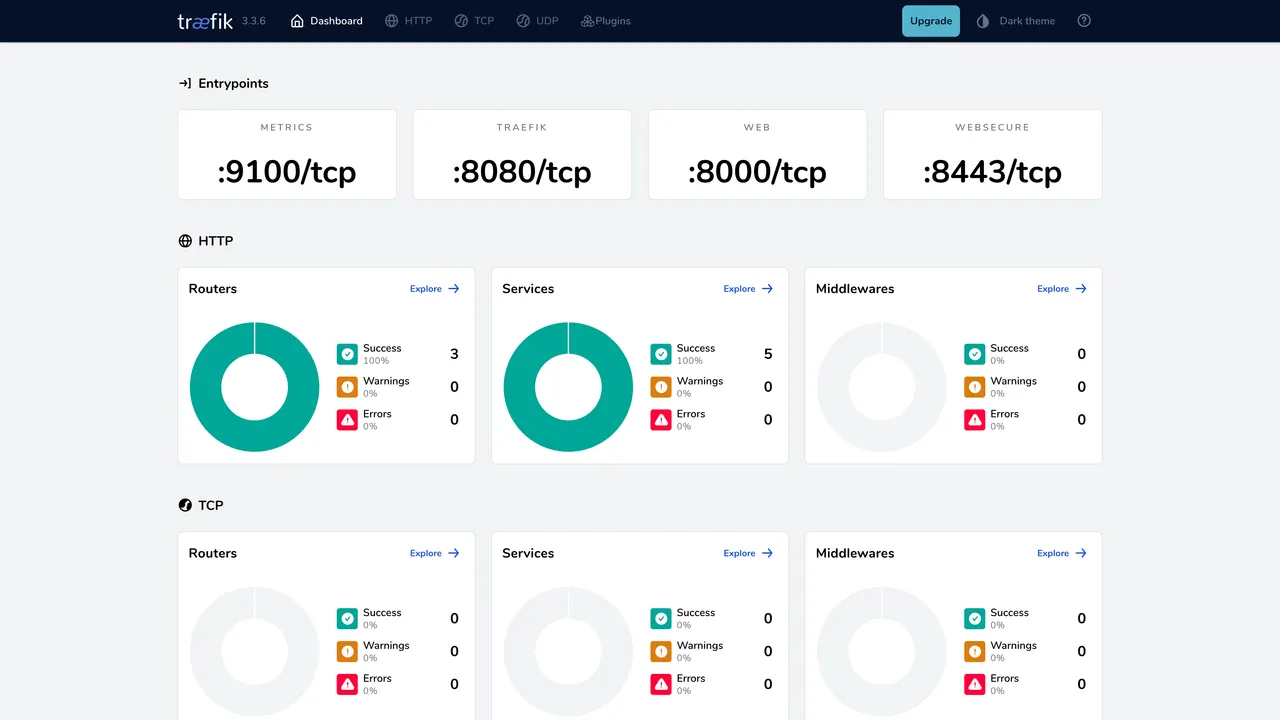Explore HTTP Services
Viewport: 1280px width, 720px height.
(749, 289)
